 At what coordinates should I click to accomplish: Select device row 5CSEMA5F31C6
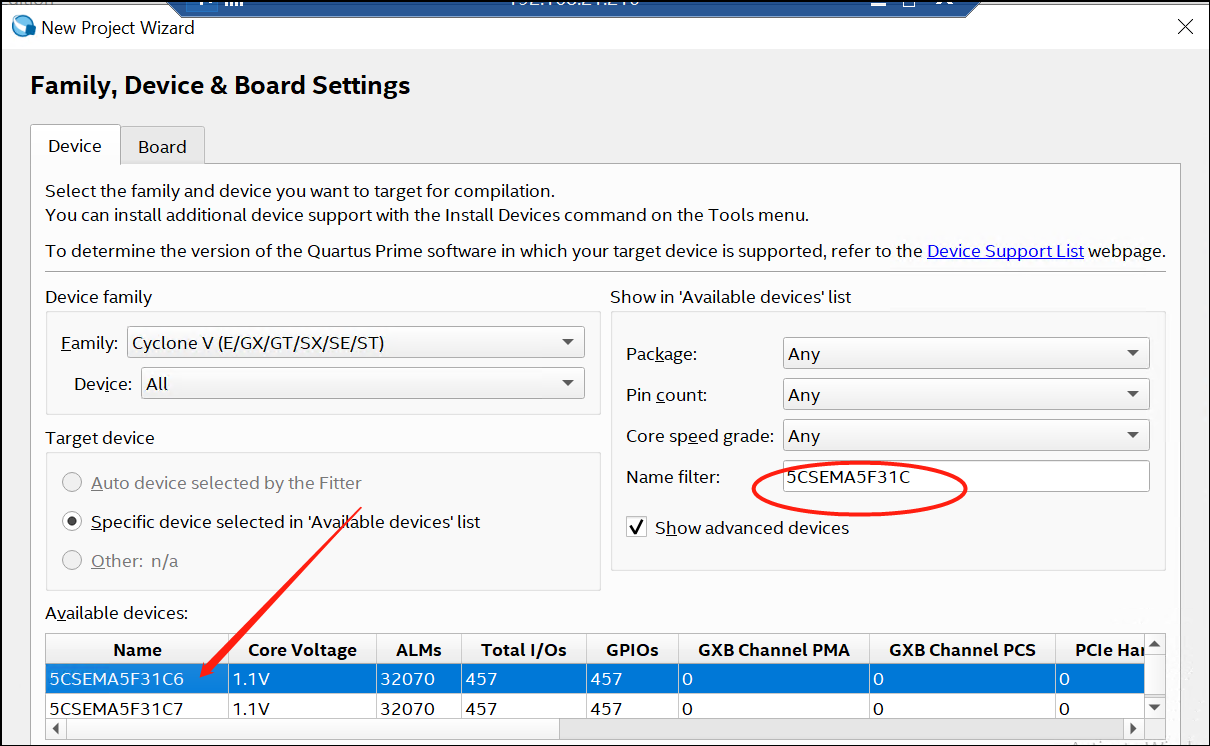click(x=594, y=679)
